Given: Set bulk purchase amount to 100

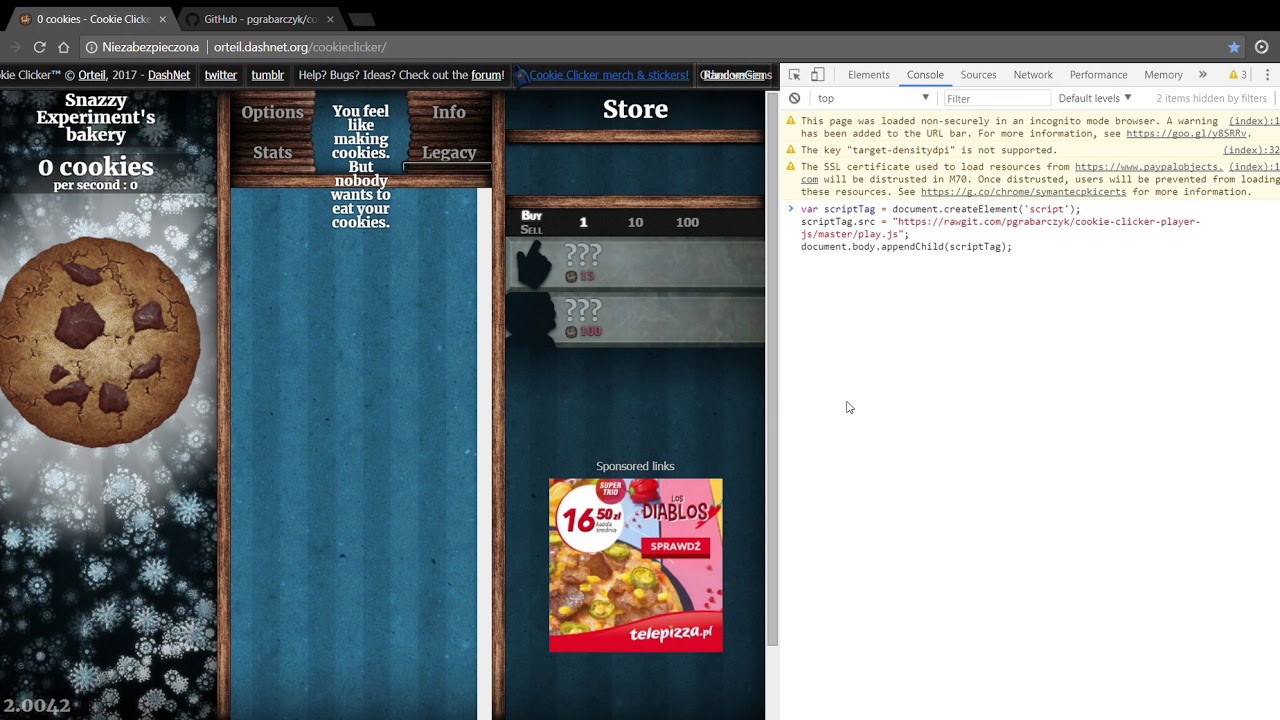Looking at the screenshot, I should point(687,222).
